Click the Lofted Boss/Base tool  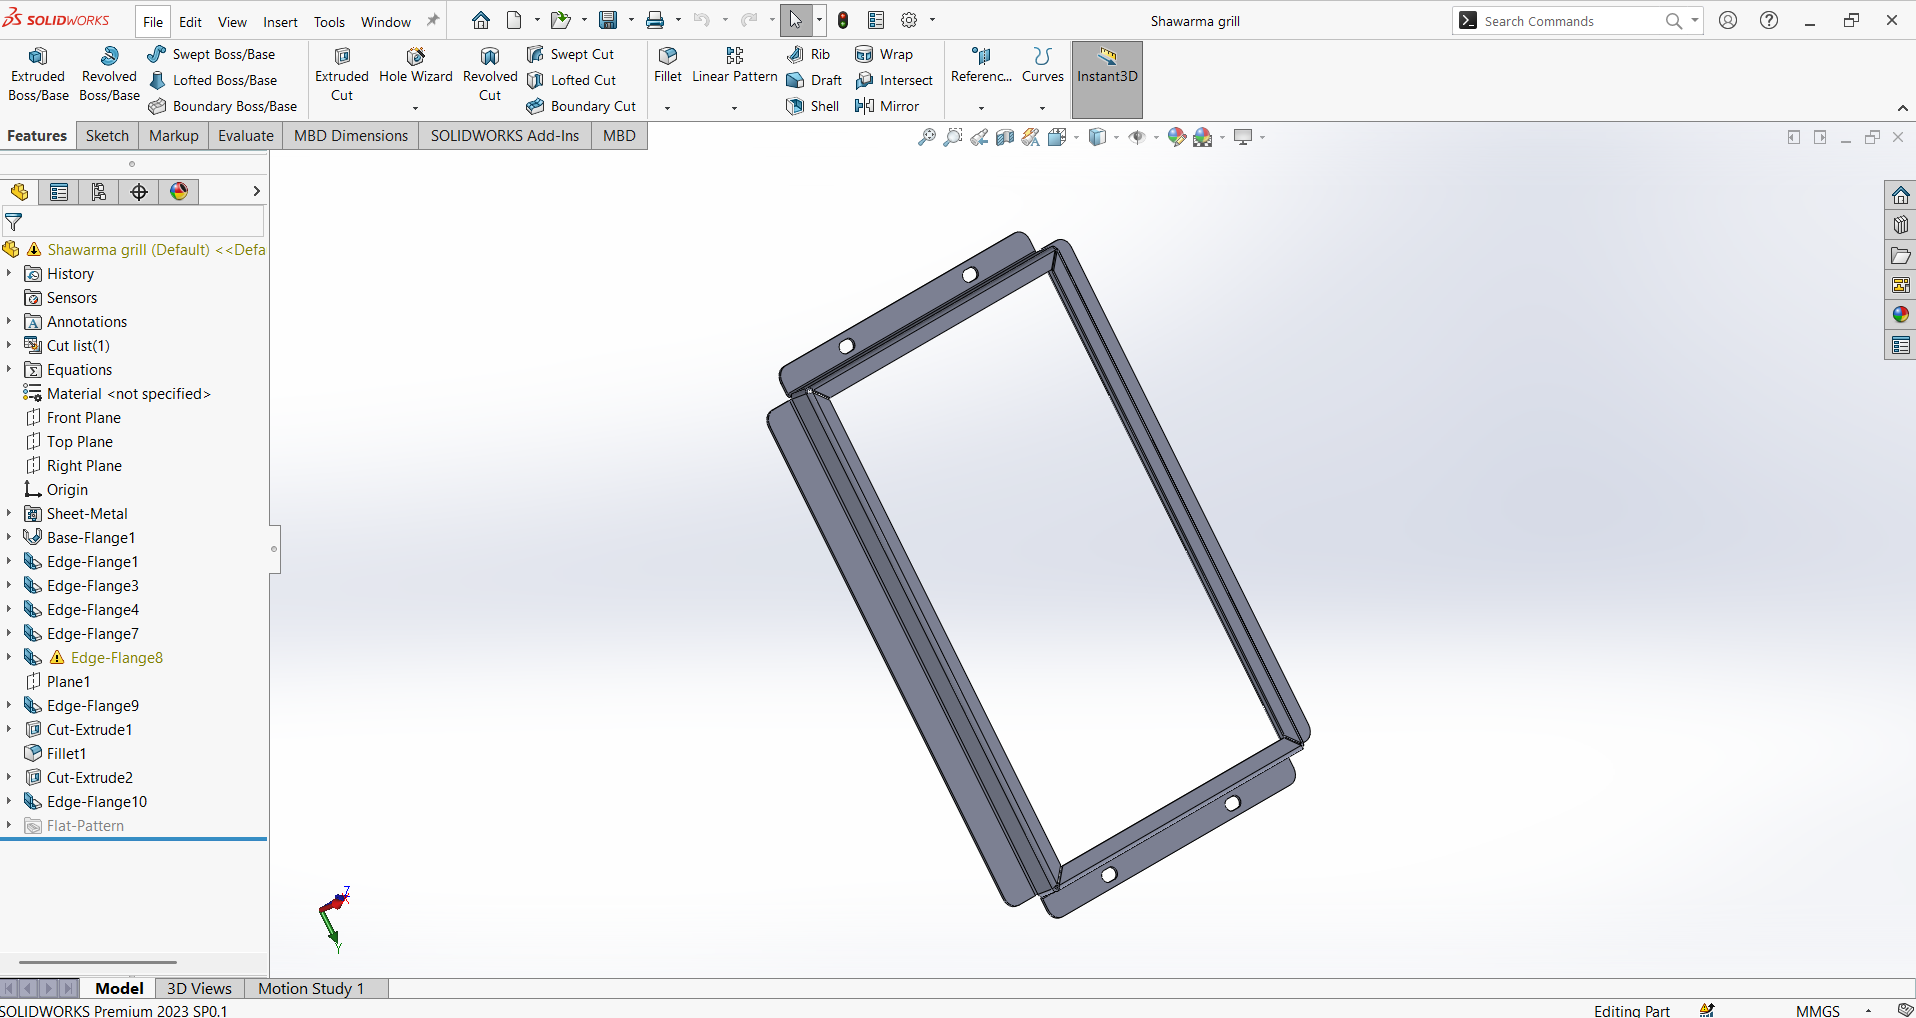[212, 80]
